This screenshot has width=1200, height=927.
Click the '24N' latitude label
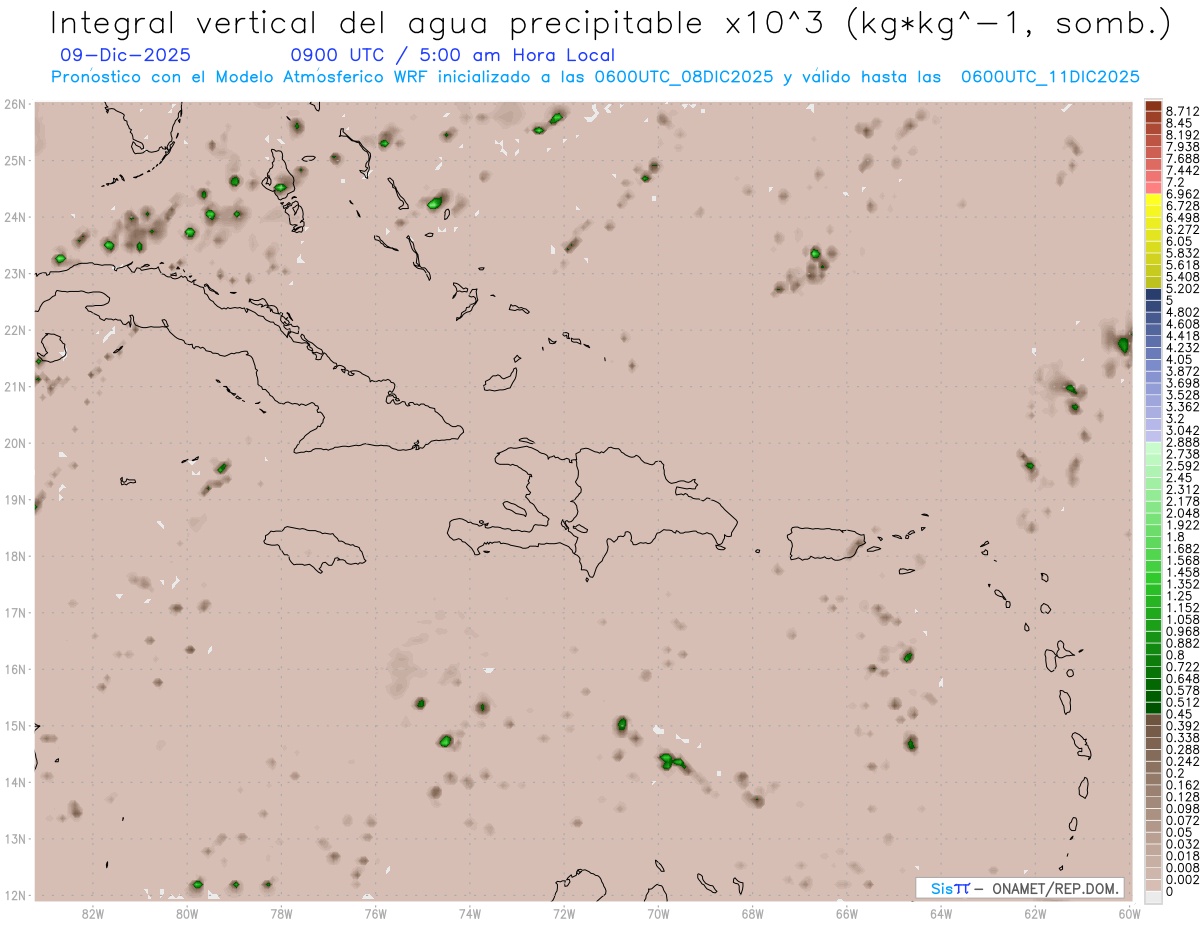15,217
